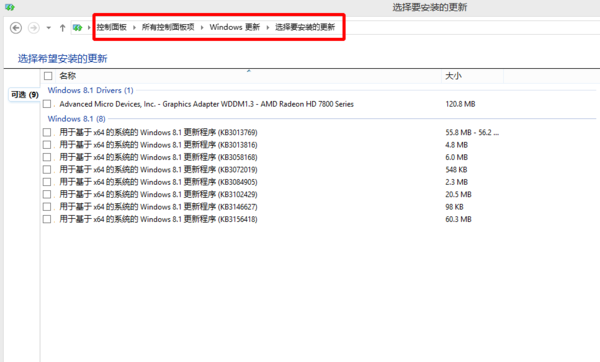Screen dimensions: 600x362
Task: Click the 20.5 MB size value
Action: 458,194
